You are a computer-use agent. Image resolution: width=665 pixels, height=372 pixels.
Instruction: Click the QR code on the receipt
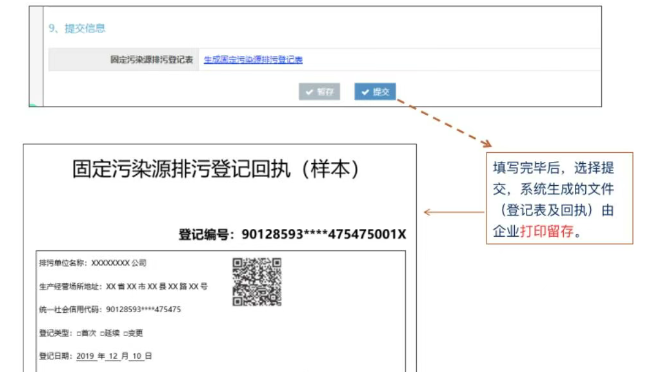coord(257,282)
